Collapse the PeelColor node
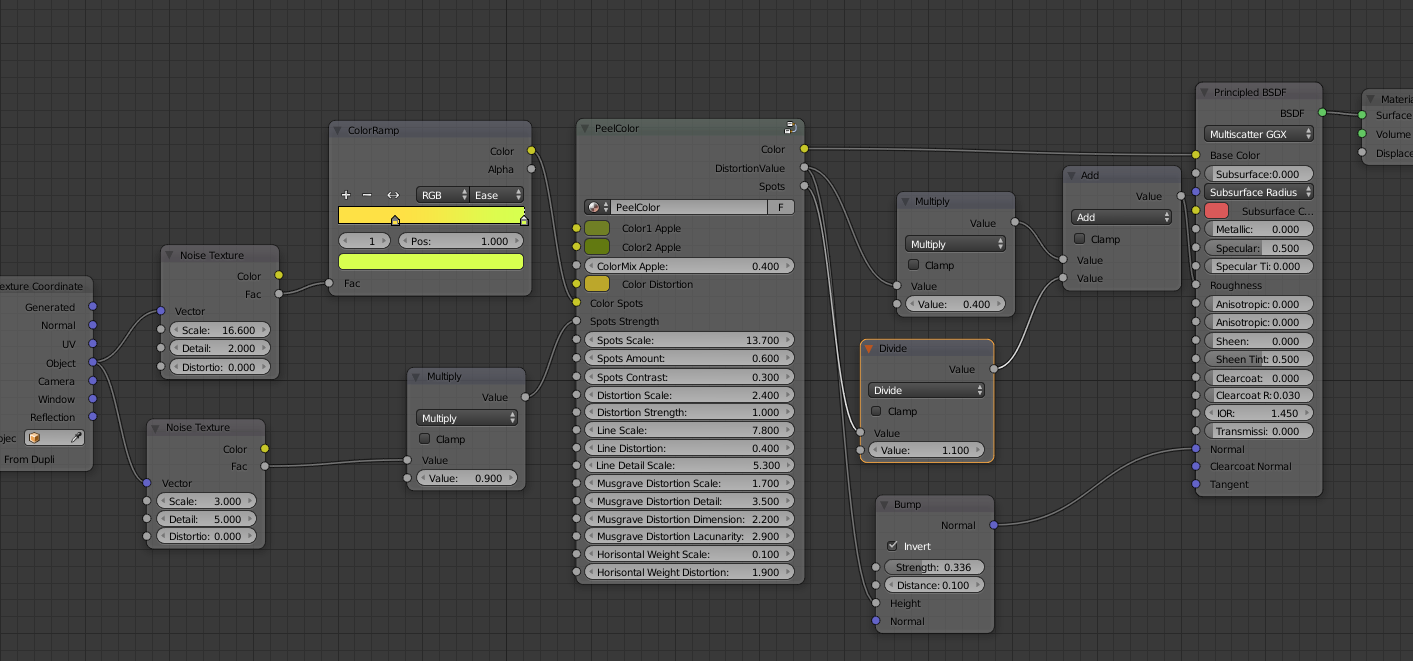Image resolution: width=1413 pixels, height=661 pixels. click(585, 128)
